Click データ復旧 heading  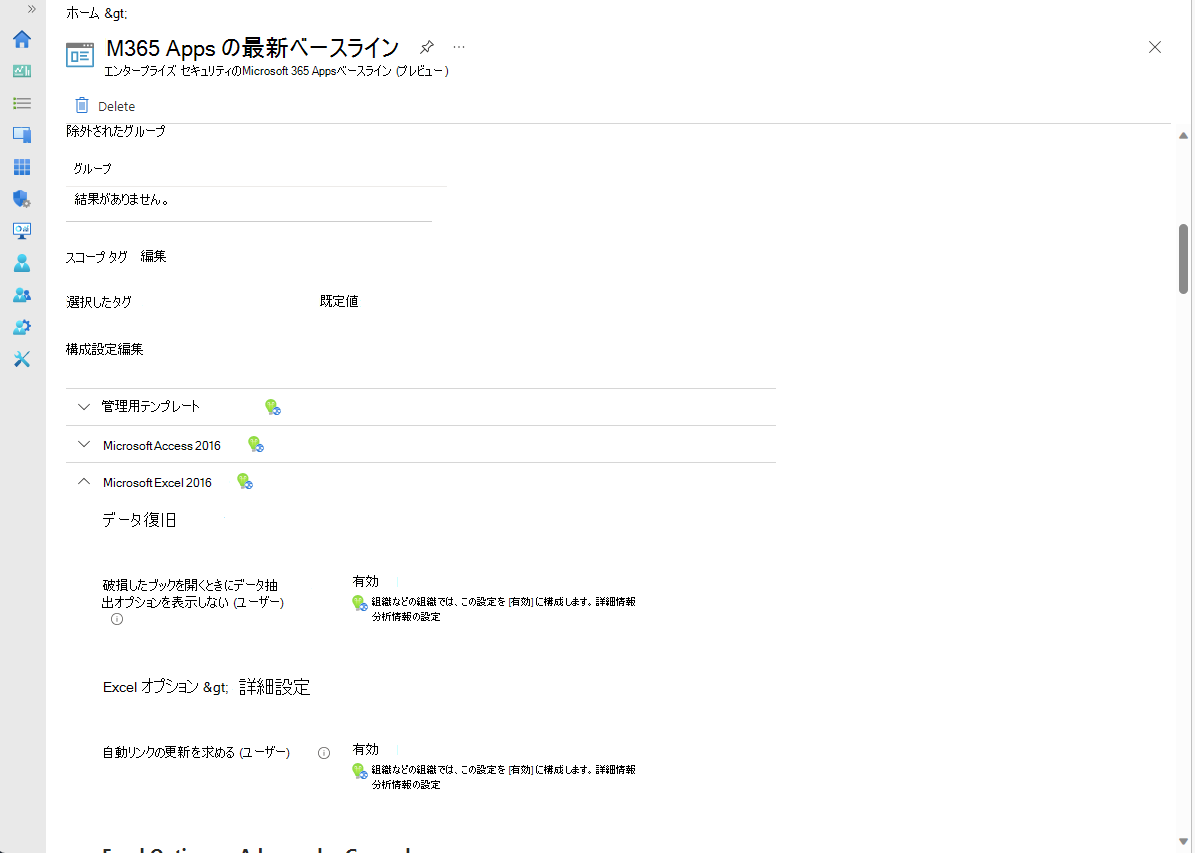pyautogui.click(x=139, y=521)
